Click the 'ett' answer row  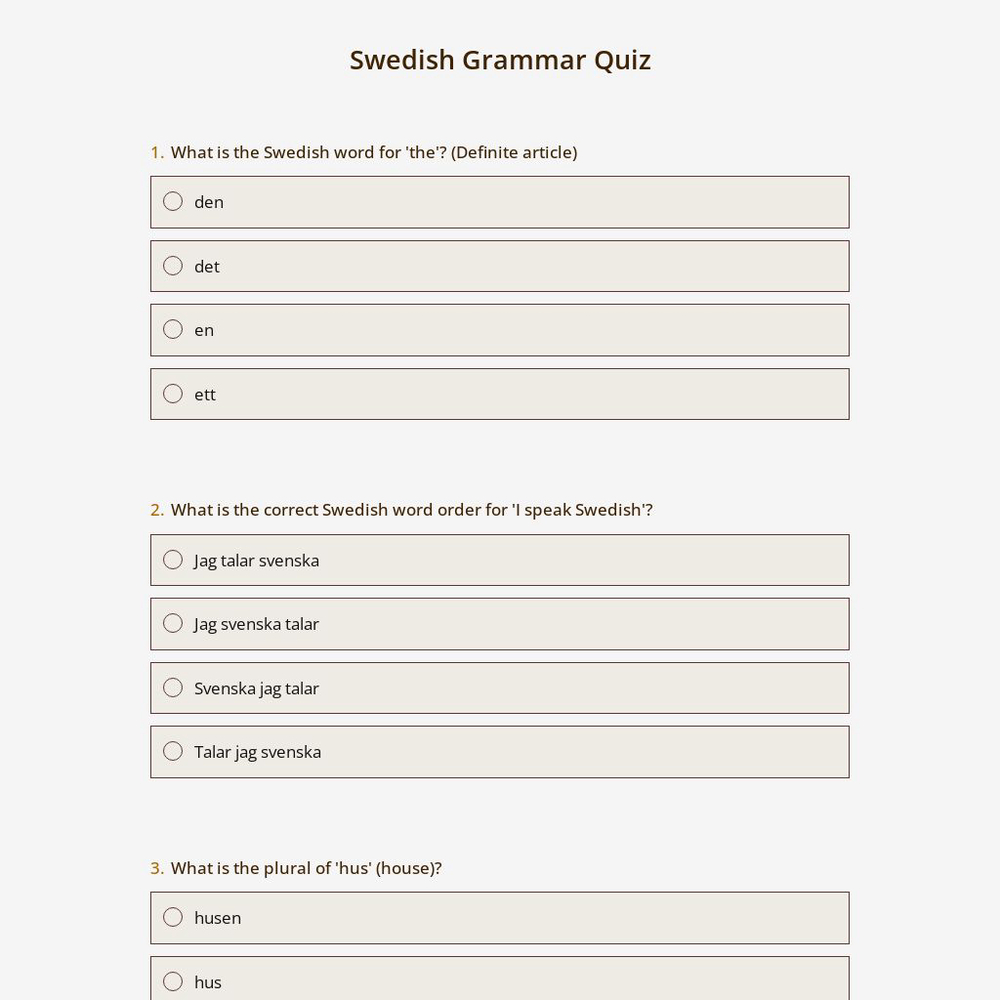(x=500, y=393)
